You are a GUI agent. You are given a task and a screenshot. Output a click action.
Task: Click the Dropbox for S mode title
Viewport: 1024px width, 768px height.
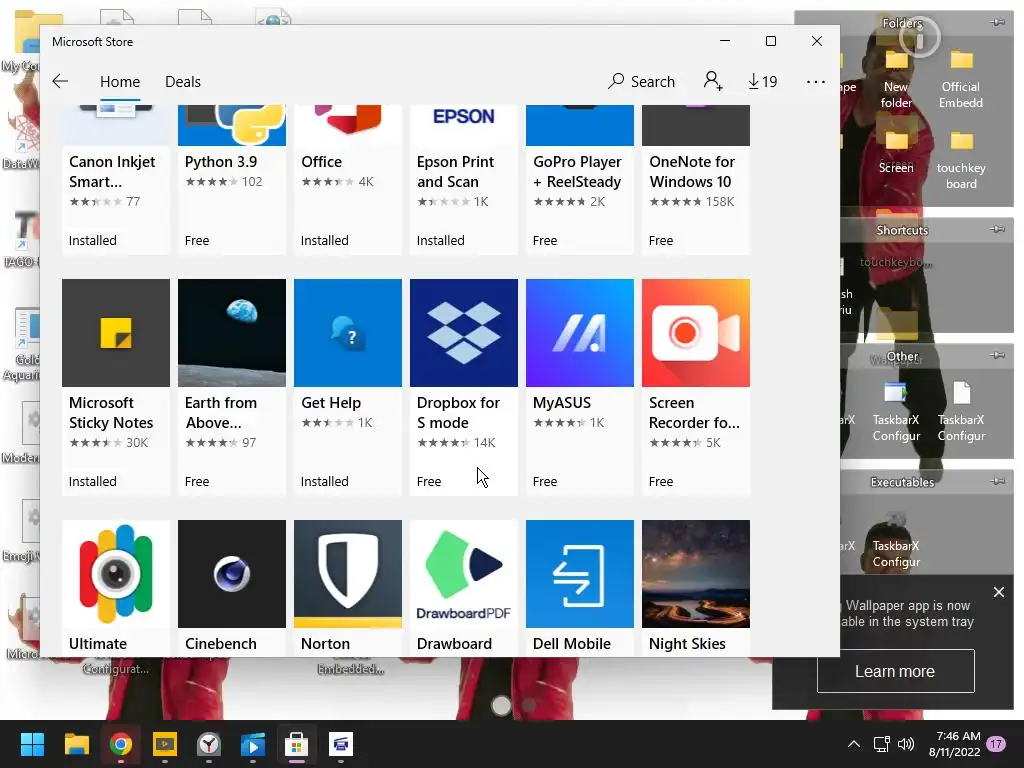coord(458,413)
